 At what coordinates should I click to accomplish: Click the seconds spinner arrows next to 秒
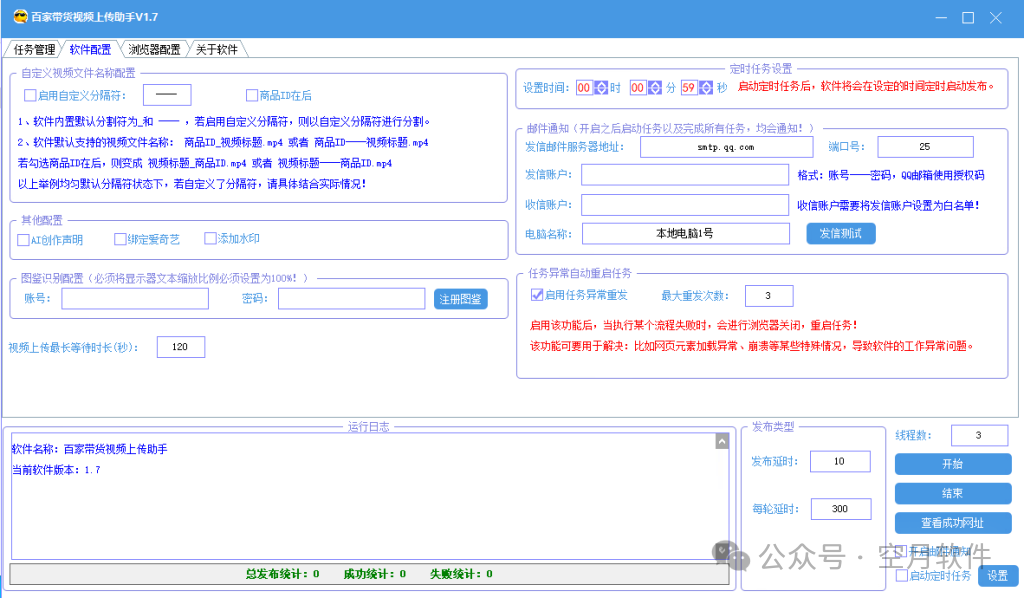point(706,87)
